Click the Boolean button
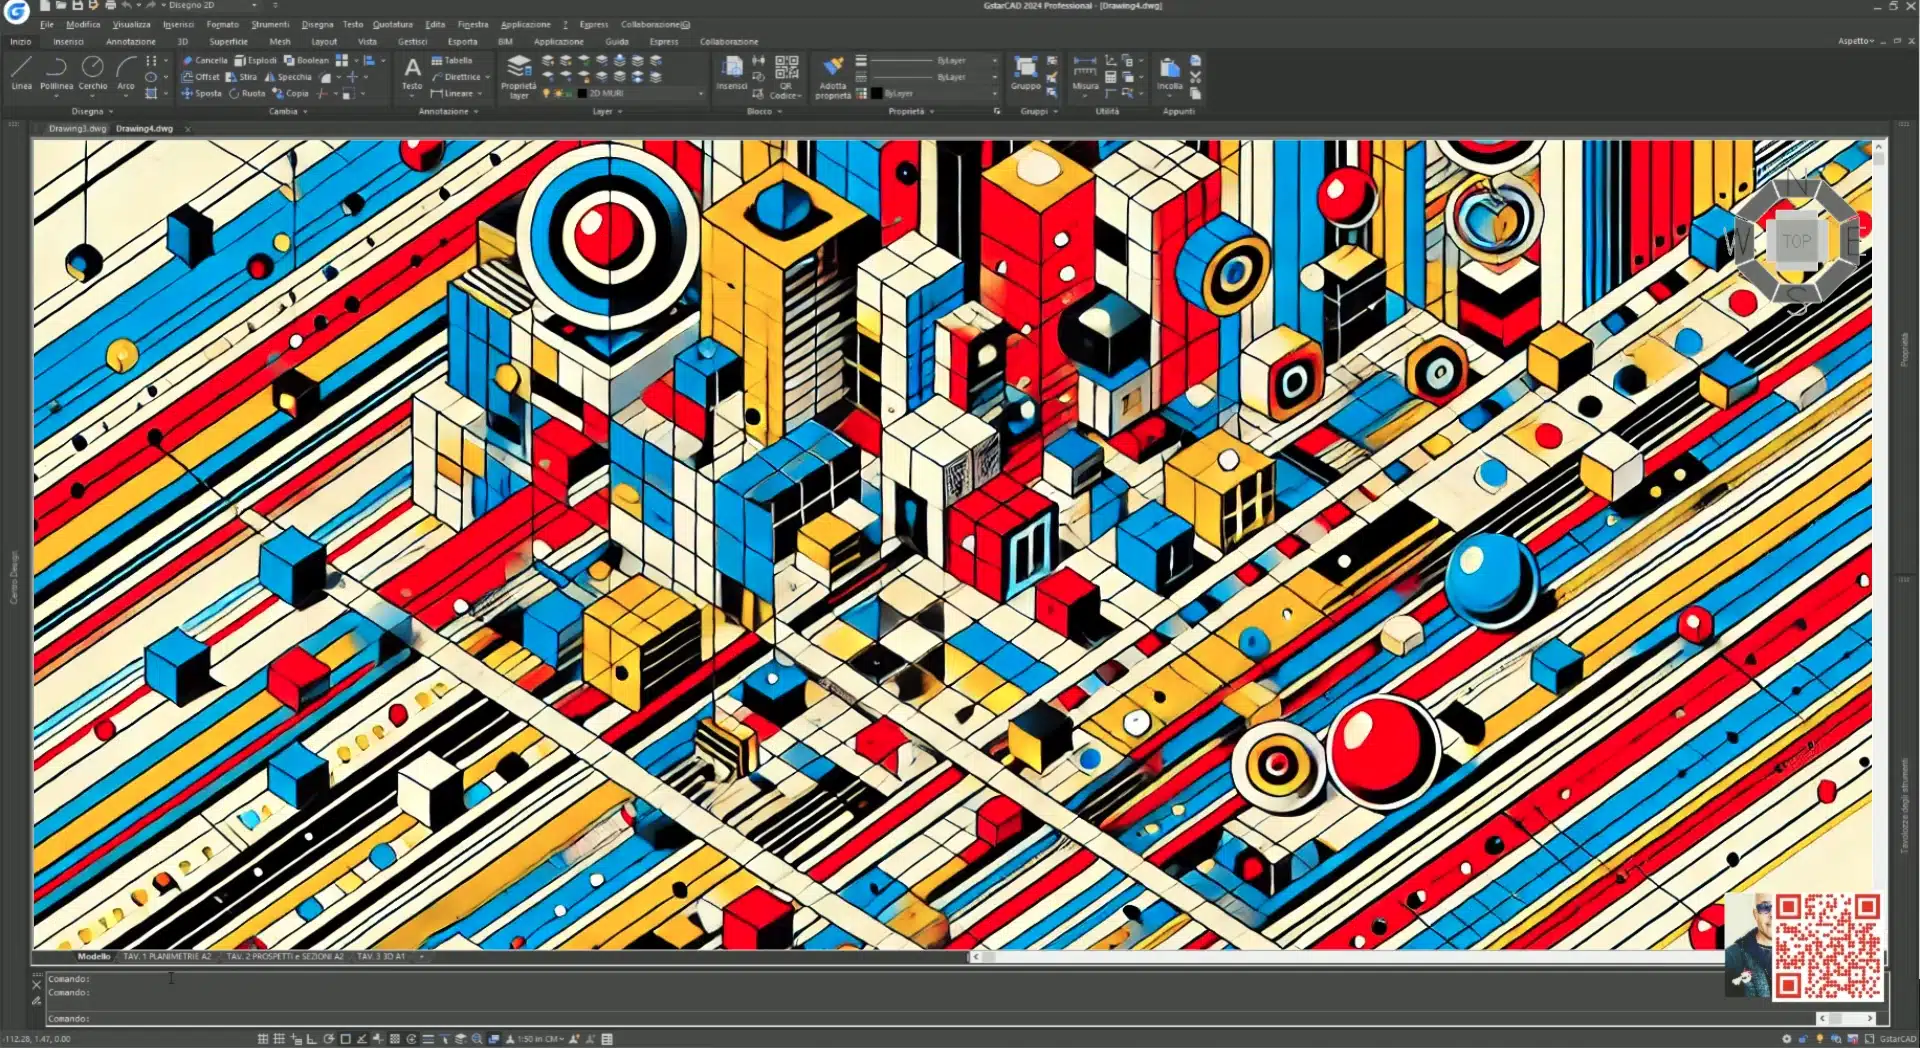This screenshot has height=1048, width=1920. [x=305, y=60]
